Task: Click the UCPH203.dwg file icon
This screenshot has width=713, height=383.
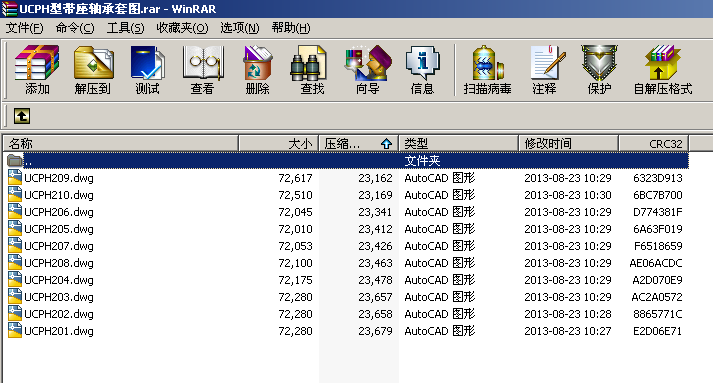Action: click(15, 297)
